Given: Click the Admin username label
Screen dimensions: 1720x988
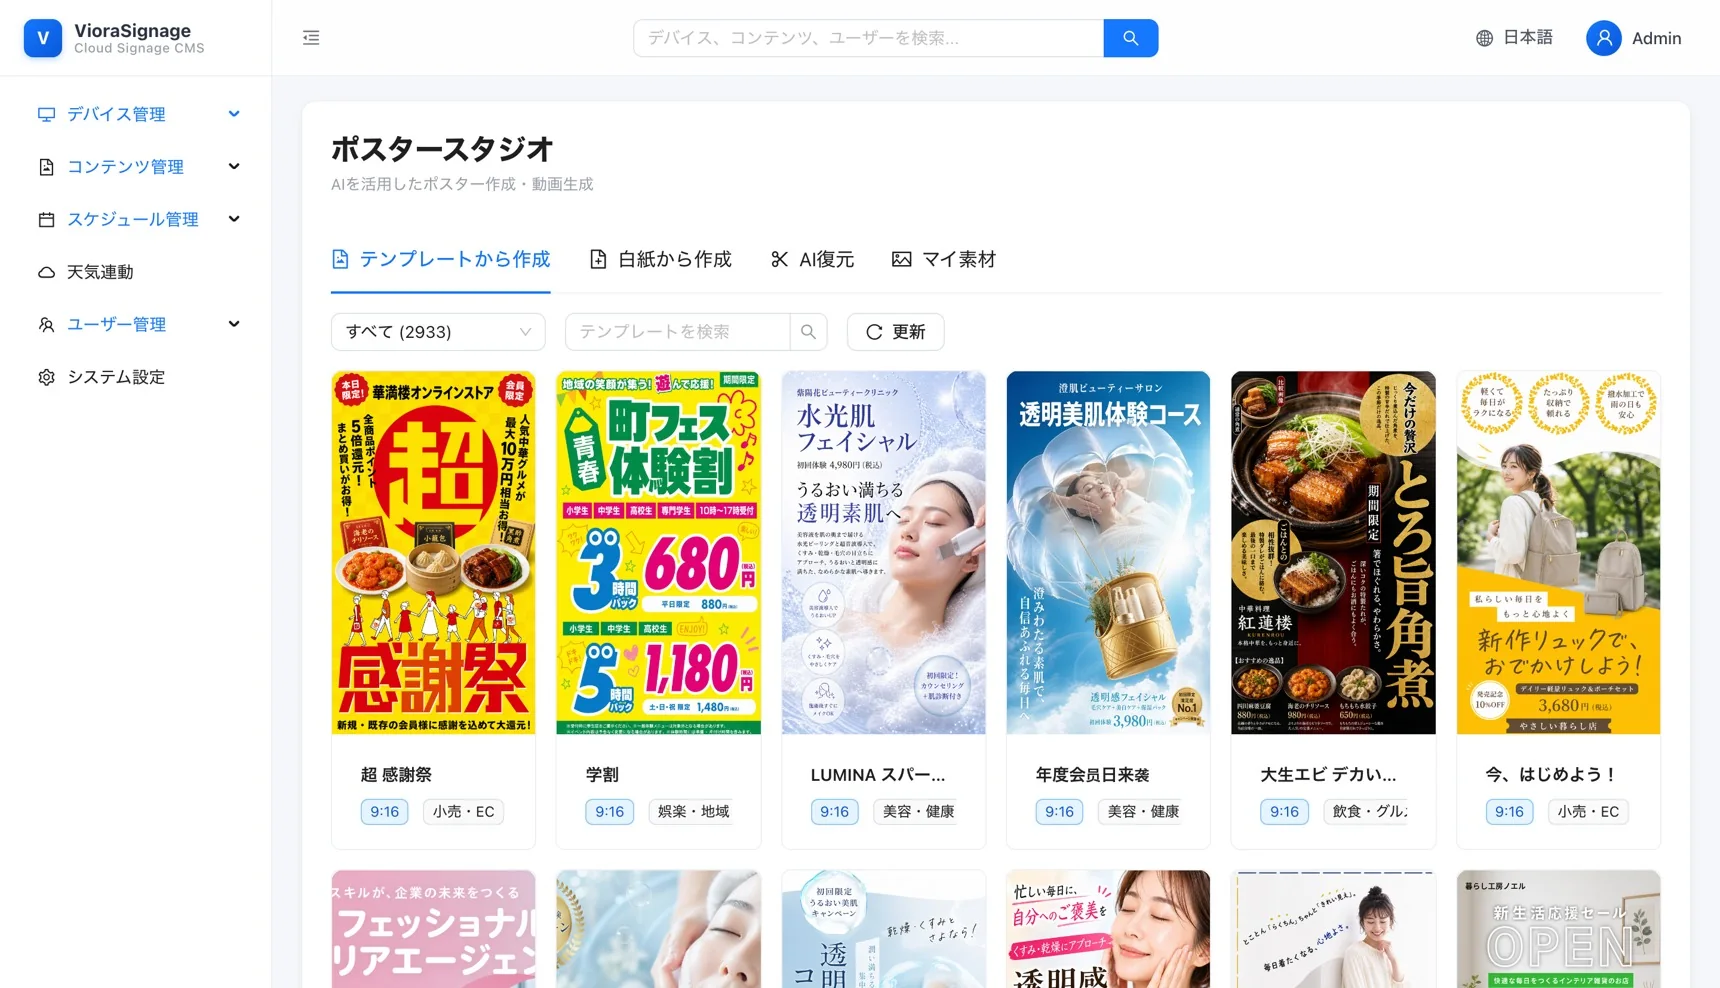Looking at the screenshot, I should pyautogui.click(x=1656, y=38).
